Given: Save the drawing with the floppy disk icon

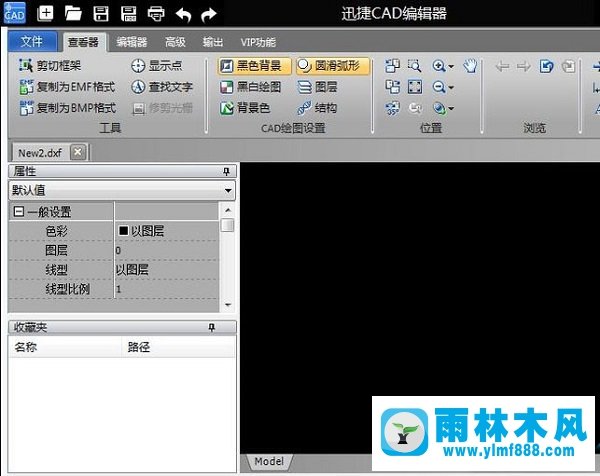Looking at the screenshot, I should pyautogui.click(x=101, y=14).
